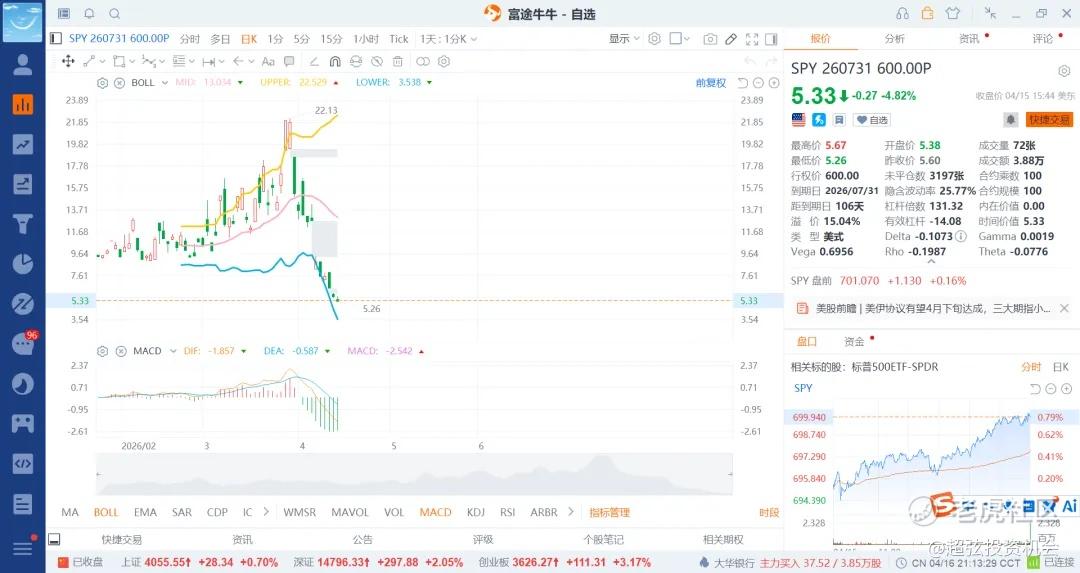
Task: Click the magnet snap drawing icon
Action: tap(335, 62)
